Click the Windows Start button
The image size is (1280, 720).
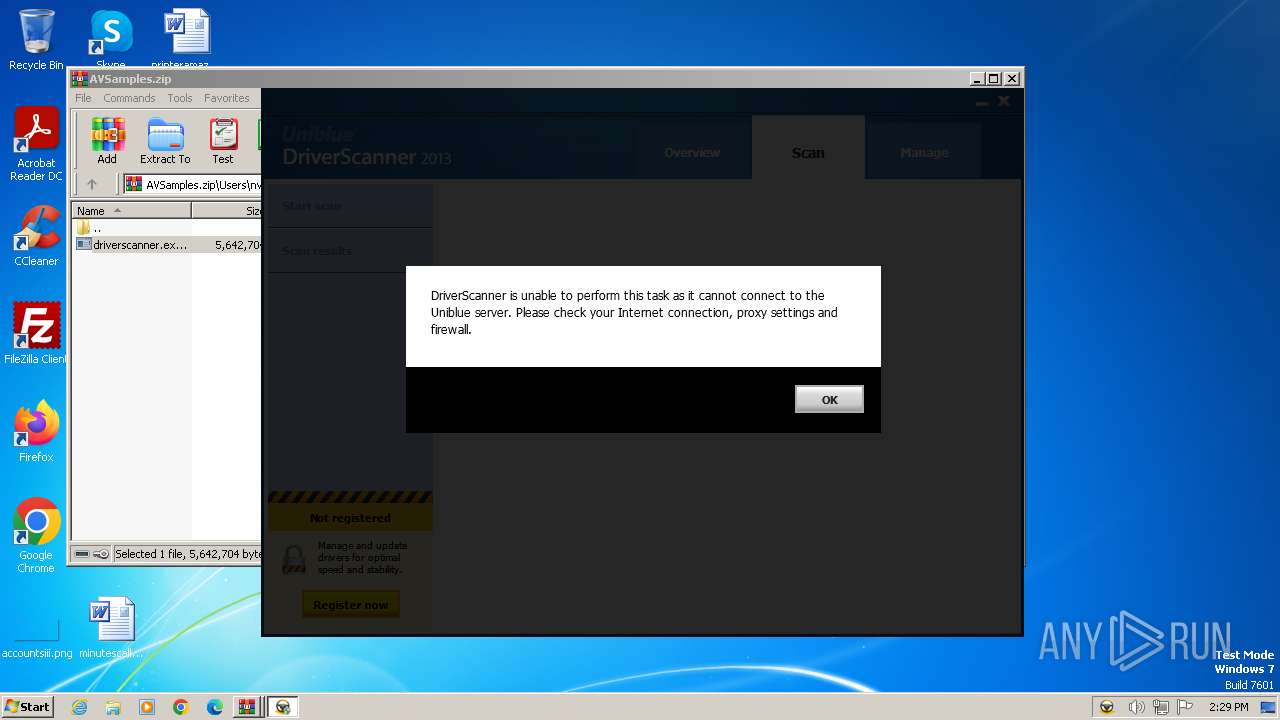coord(27,706)
